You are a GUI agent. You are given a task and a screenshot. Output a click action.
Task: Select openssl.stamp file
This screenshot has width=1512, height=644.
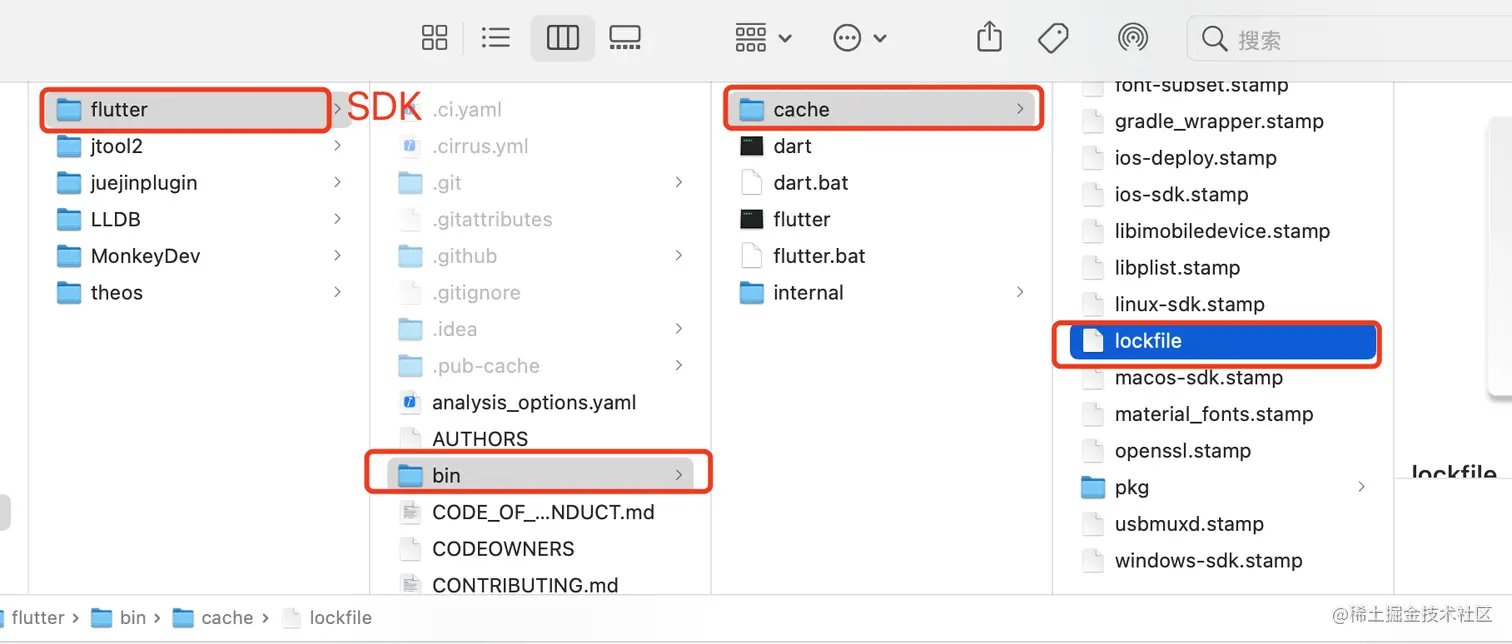(x=1223, y=451)
